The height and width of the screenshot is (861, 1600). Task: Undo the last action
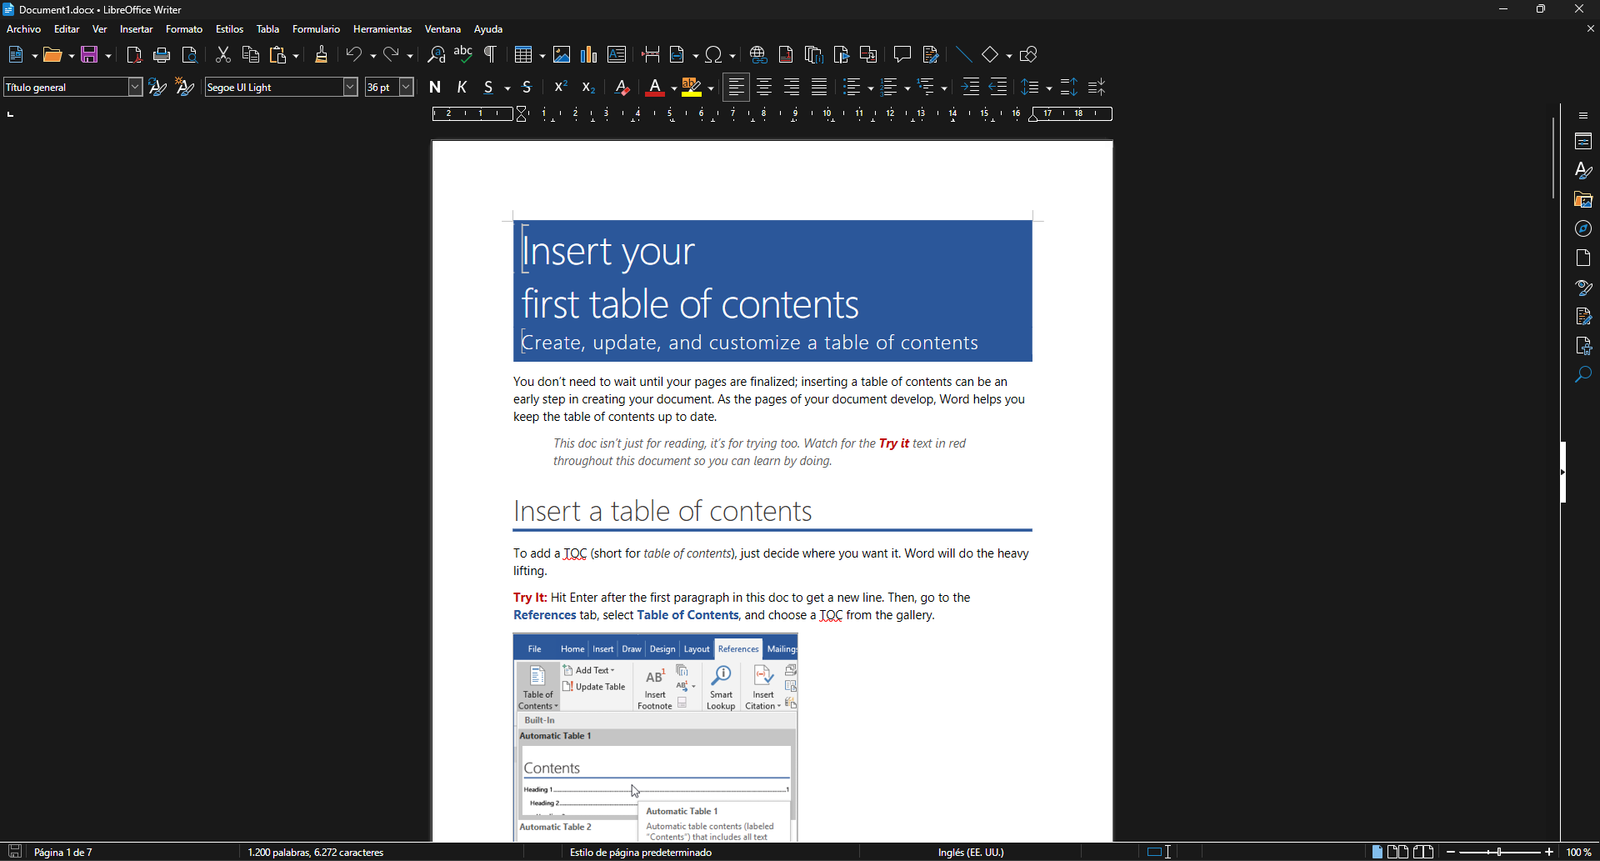354,55
